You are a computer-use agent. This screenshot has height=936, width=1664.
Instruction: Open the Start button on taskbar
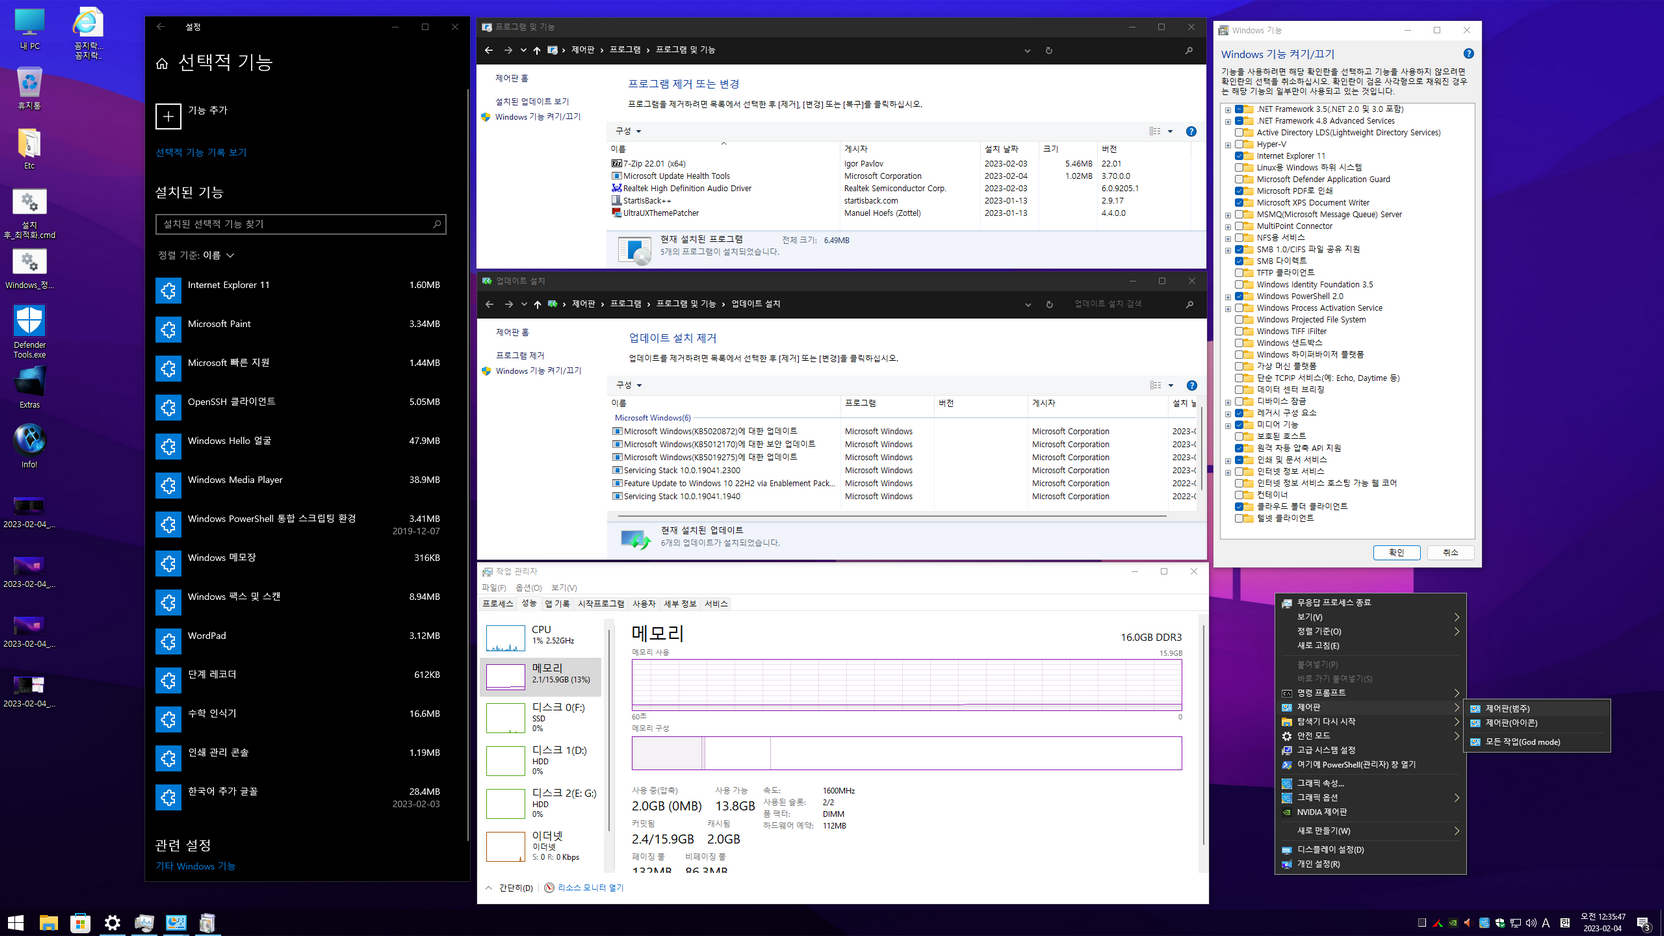16,923
